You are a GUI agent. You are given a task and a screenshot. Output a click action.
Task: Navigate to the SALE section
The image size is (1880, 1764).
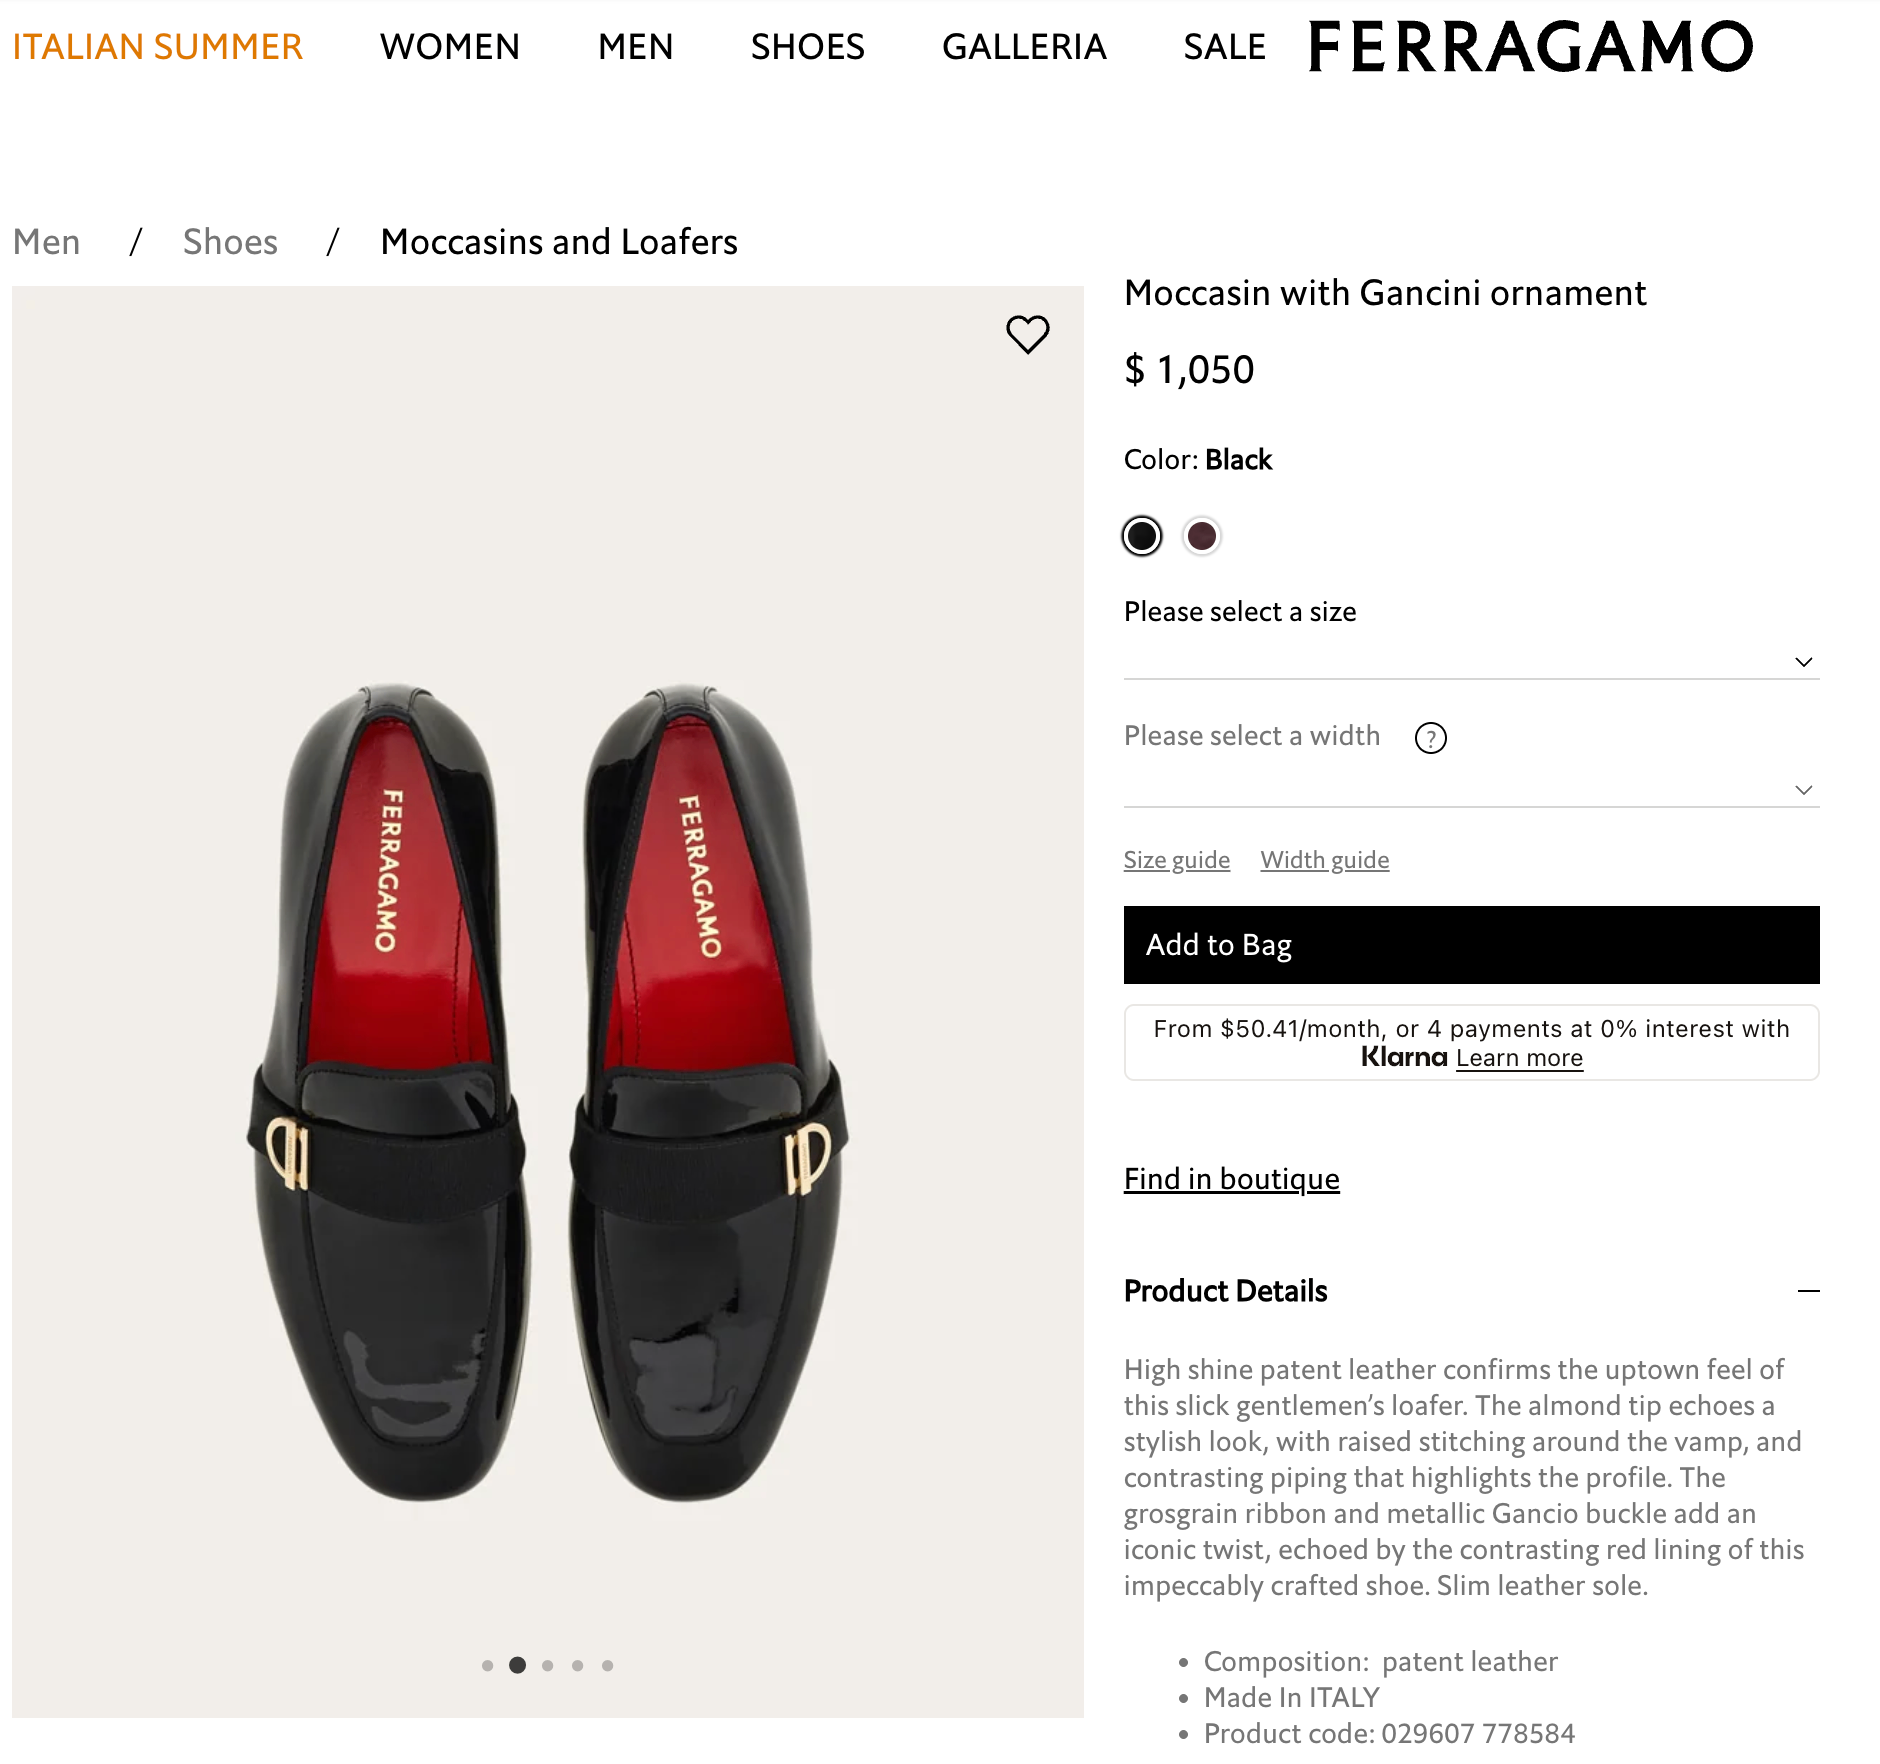[1224, 46]
